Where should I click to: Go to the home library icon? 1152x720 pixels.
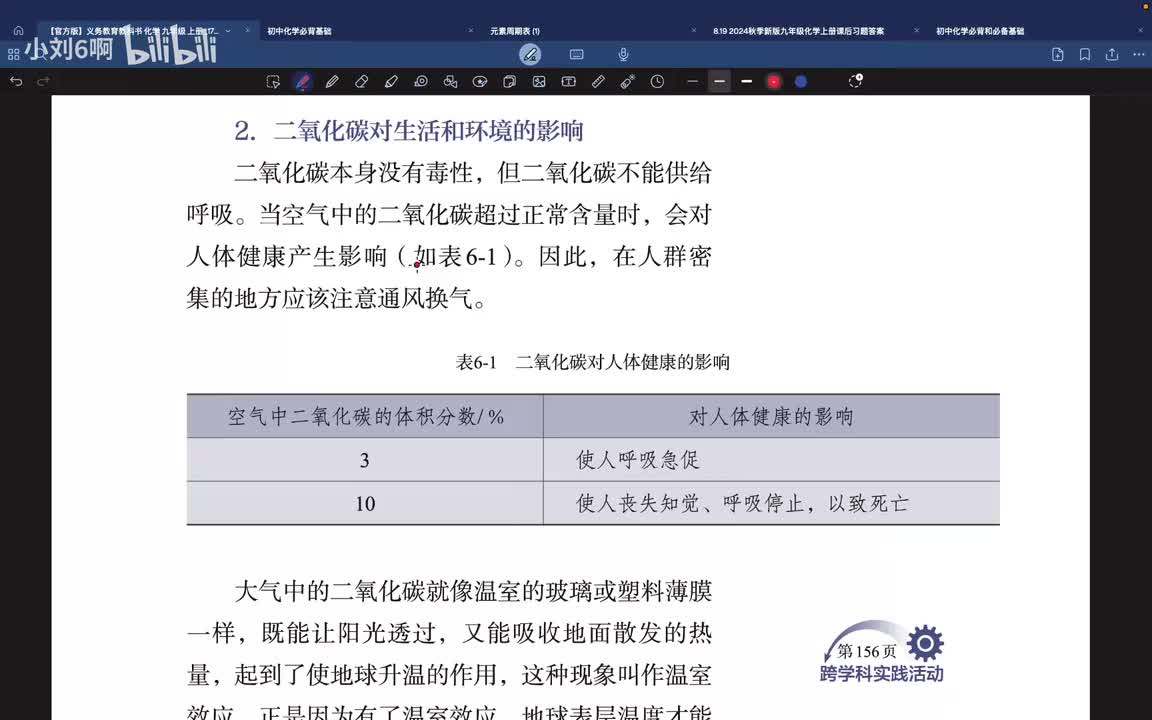[x=18, y=31]
